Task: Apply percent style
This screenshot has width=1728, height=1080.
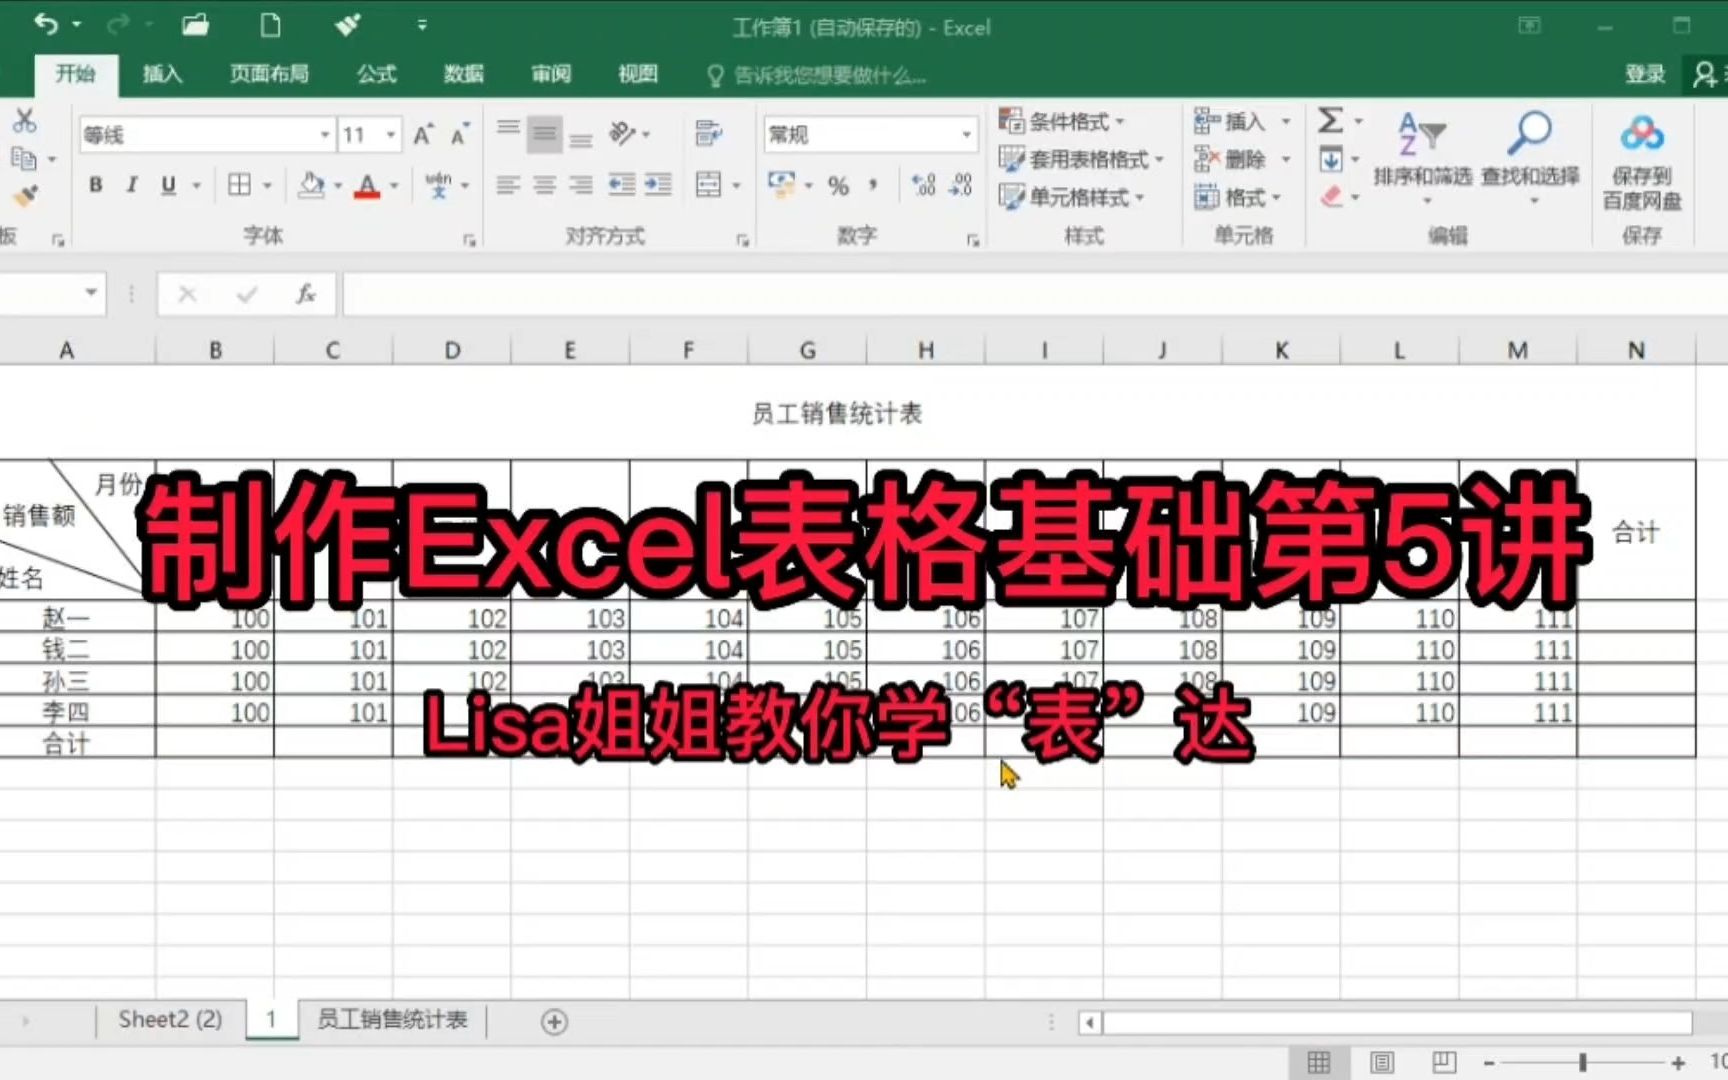Action: click(x=838, y=186)
